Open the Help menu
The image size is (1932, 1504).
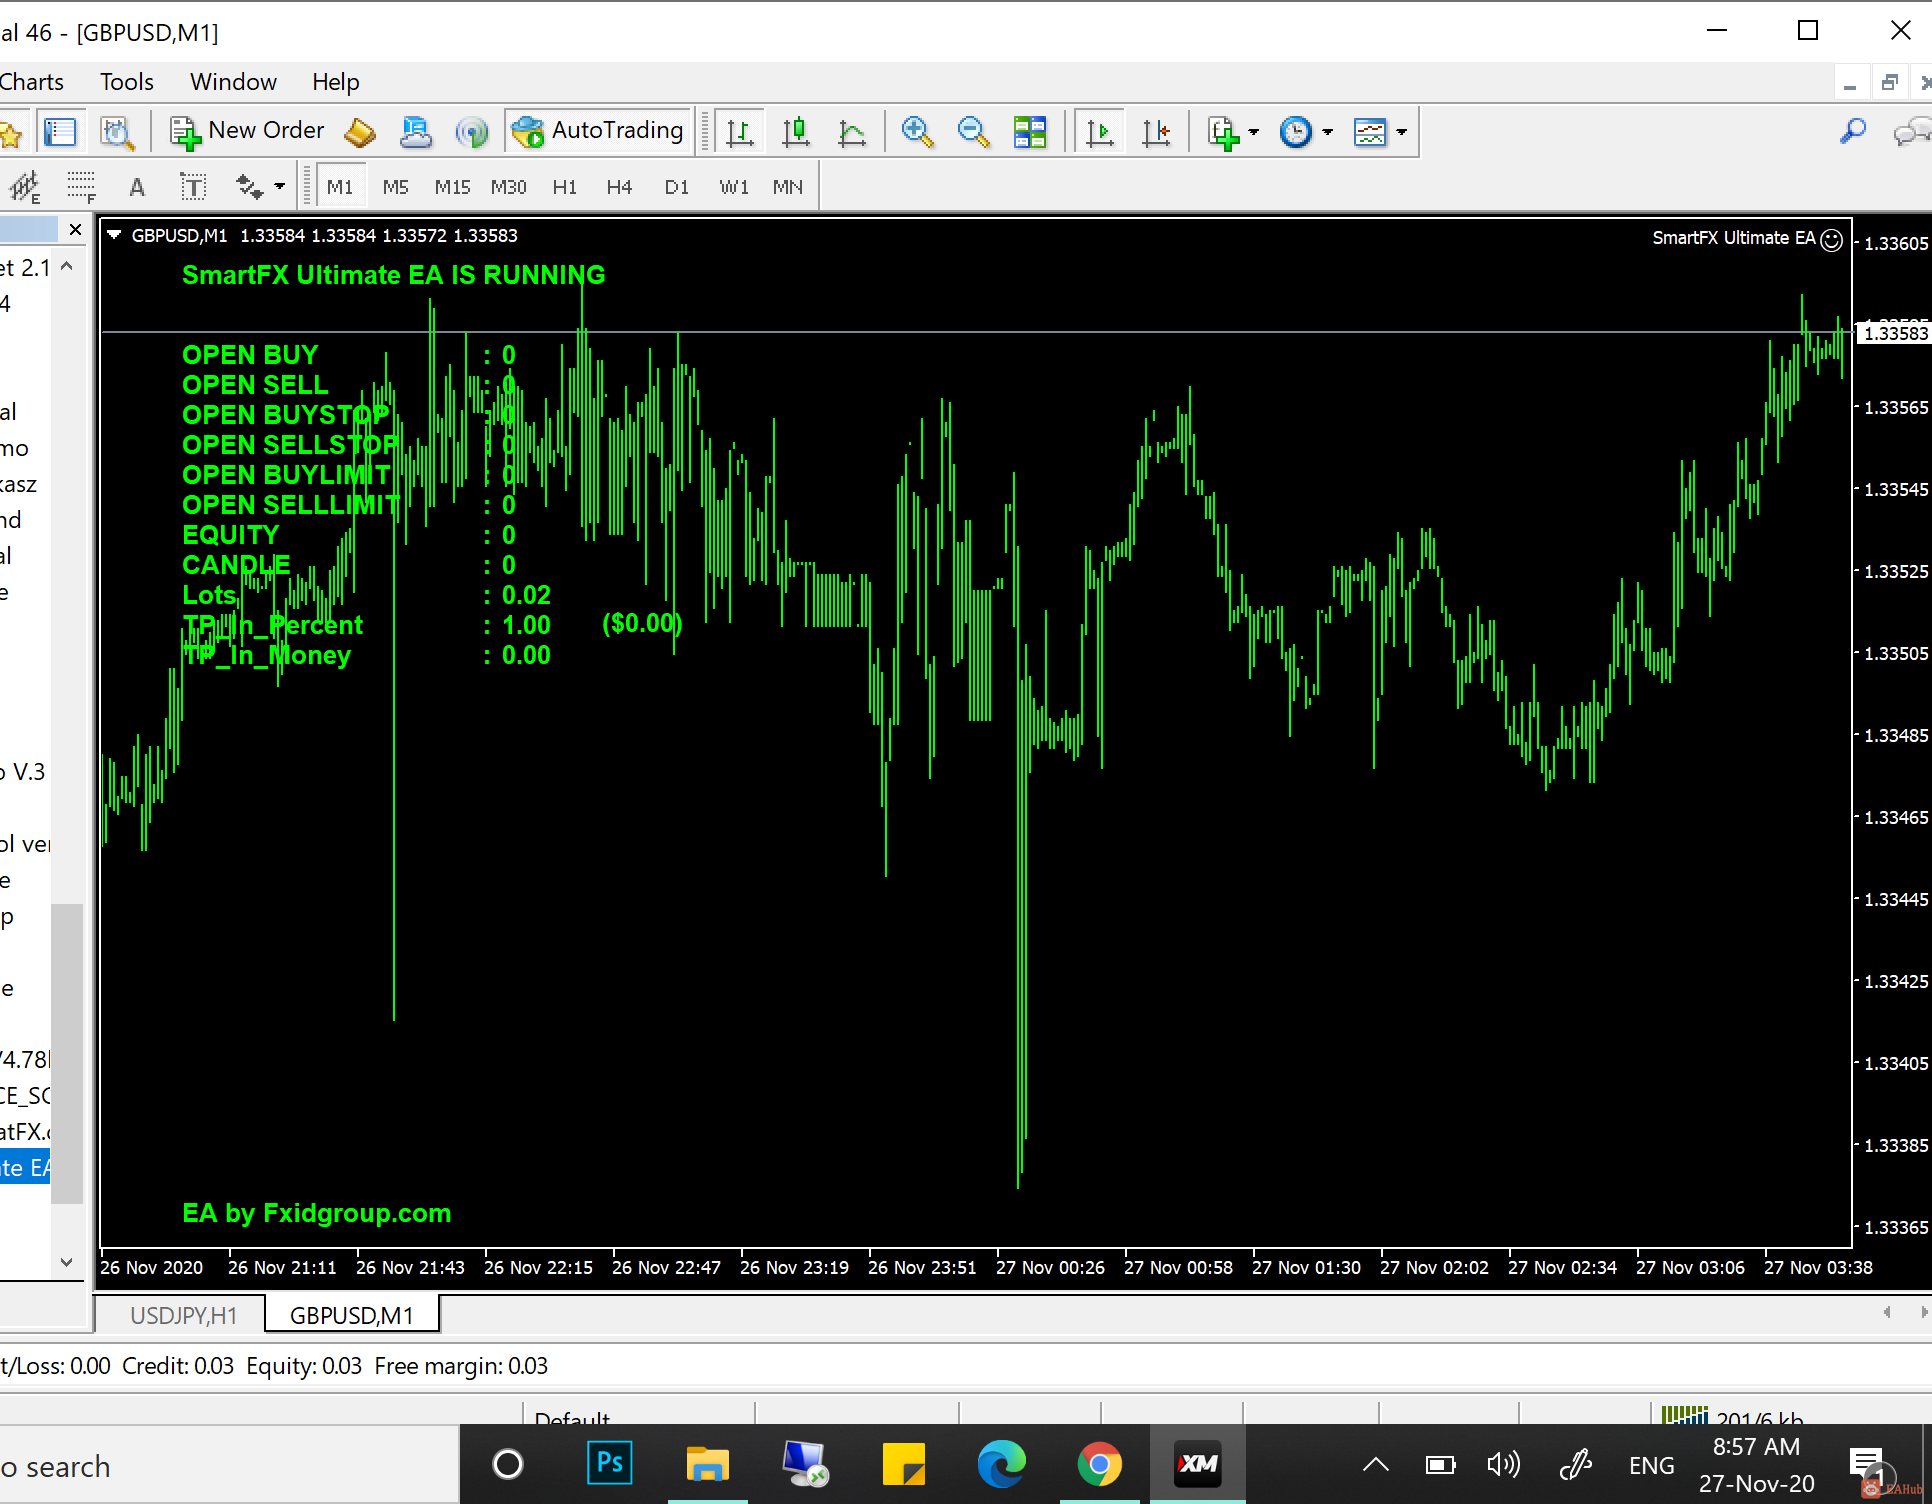(x=335, y=82)
